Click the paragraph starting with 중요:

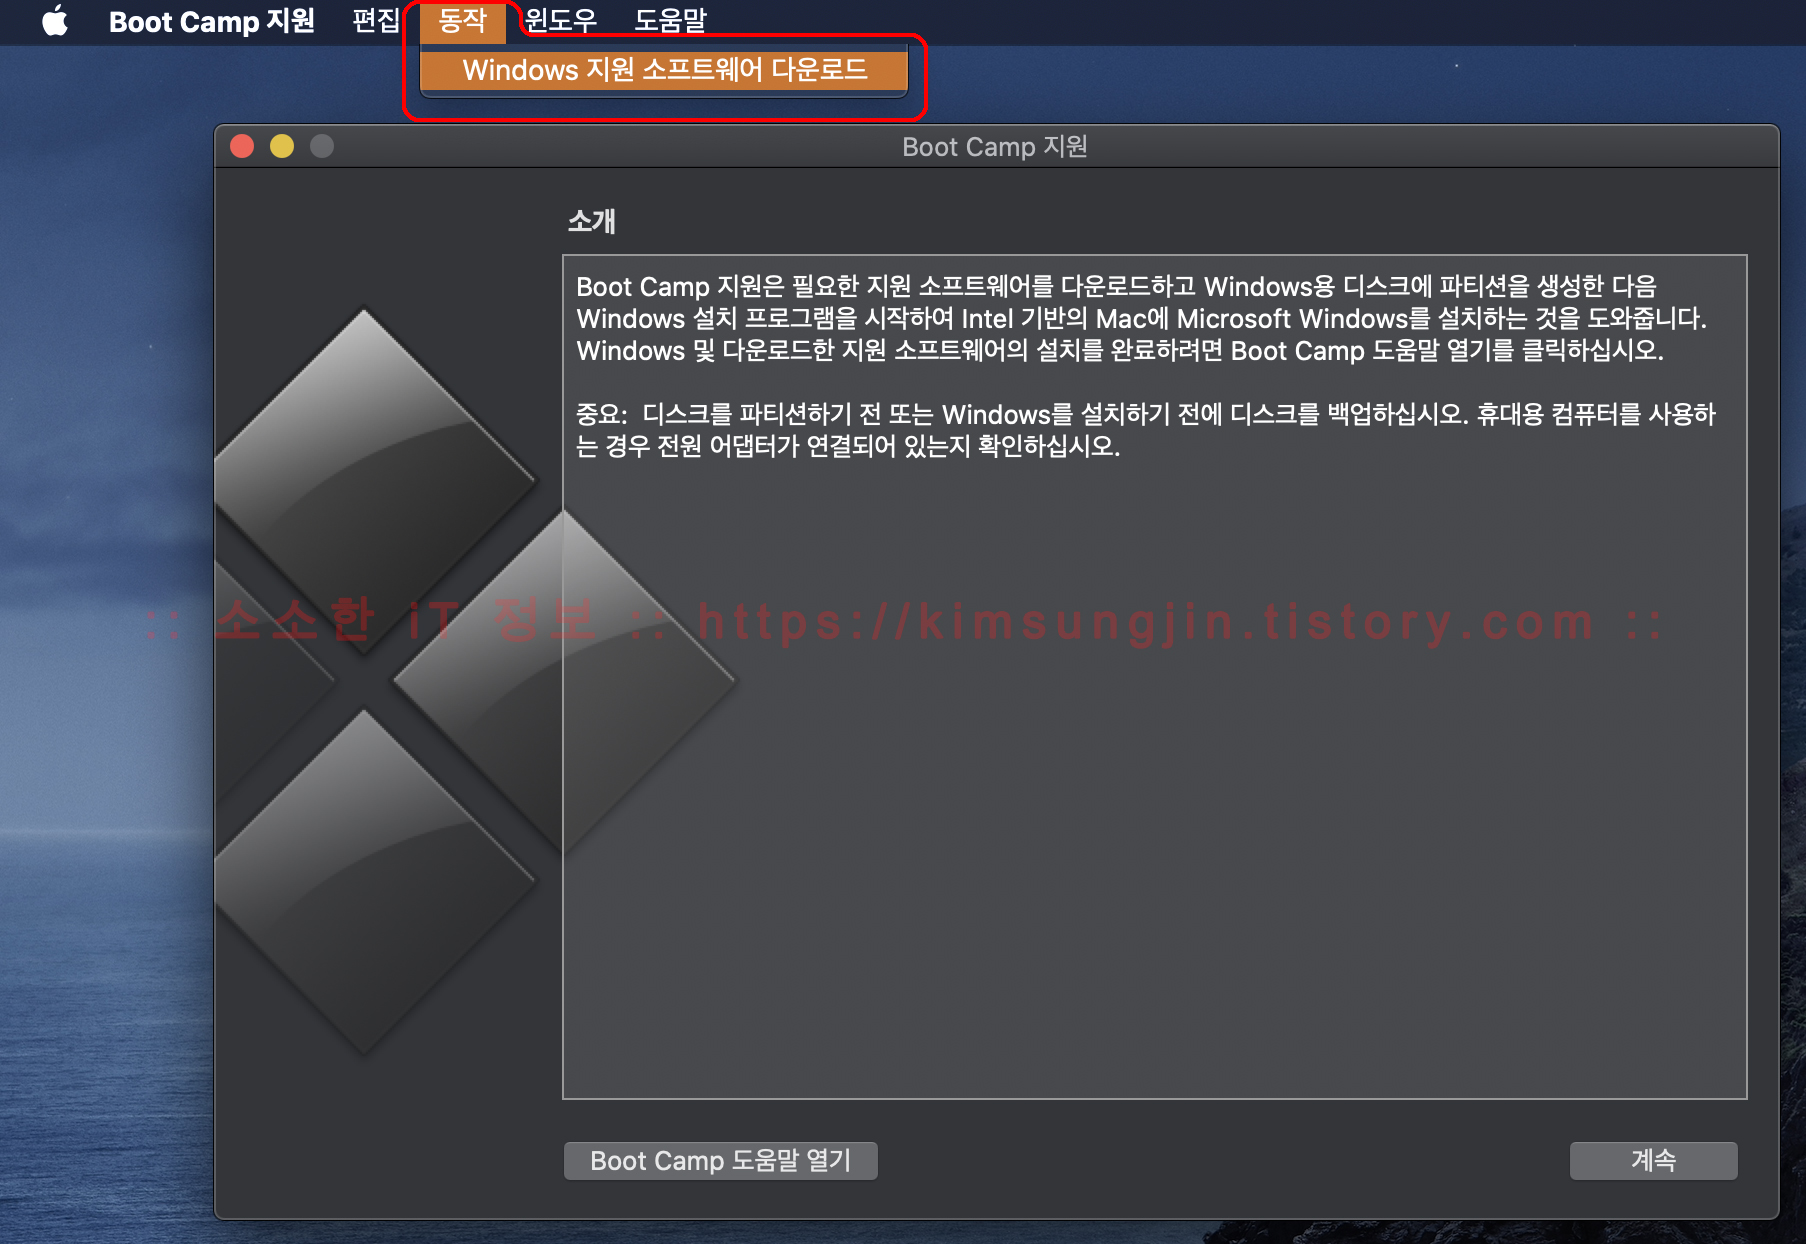1146,430
